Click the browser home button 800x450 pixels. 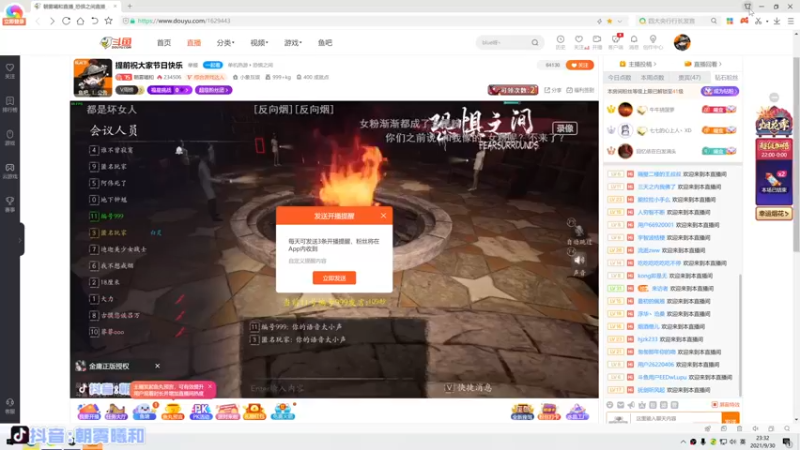point(80,21)
